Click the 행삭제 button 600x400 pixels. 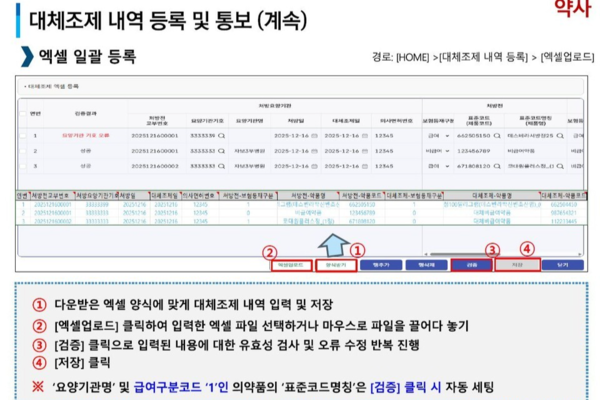(426, 265)
